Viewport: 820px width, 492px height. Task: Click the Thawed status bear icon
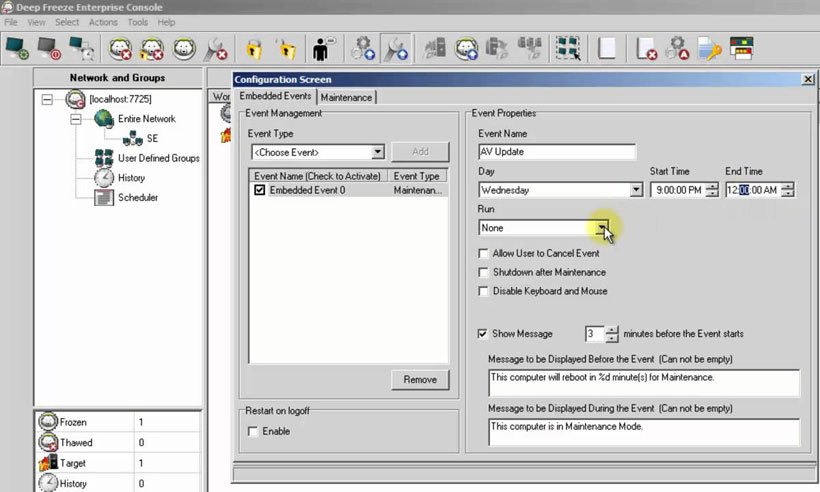tap(48, 442)
